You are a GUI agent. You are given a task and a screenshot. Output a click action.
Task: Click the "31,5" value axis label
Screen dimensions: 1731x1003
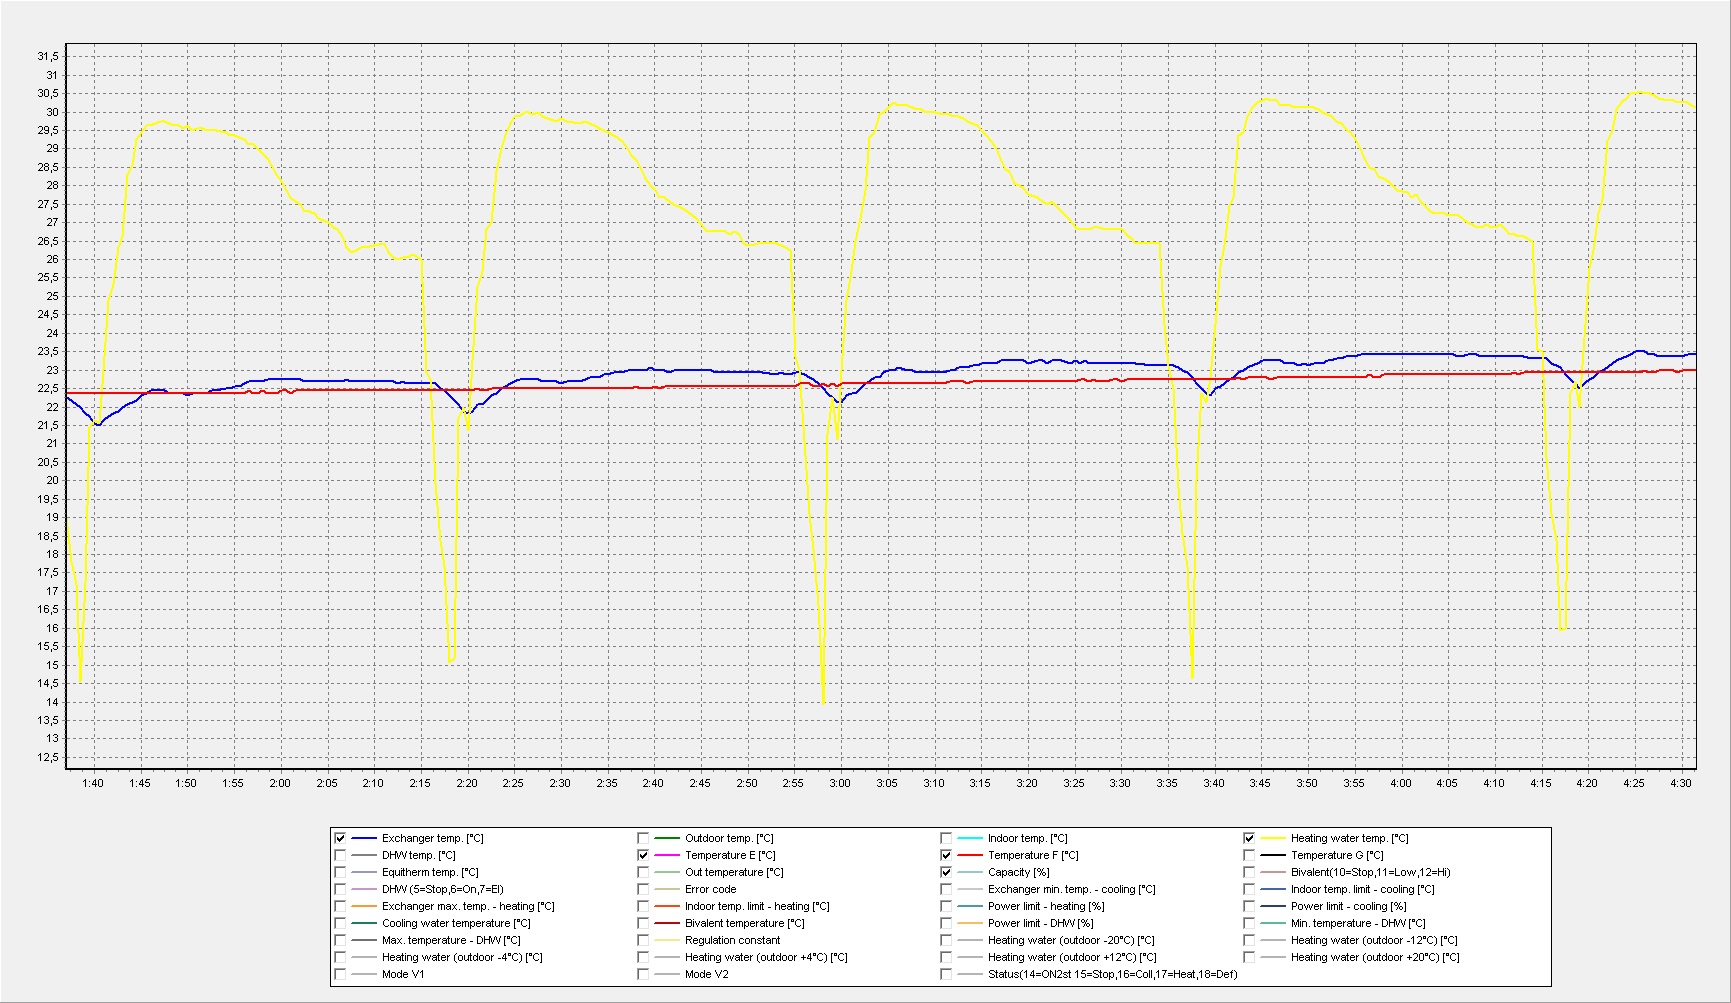[48, 56]
